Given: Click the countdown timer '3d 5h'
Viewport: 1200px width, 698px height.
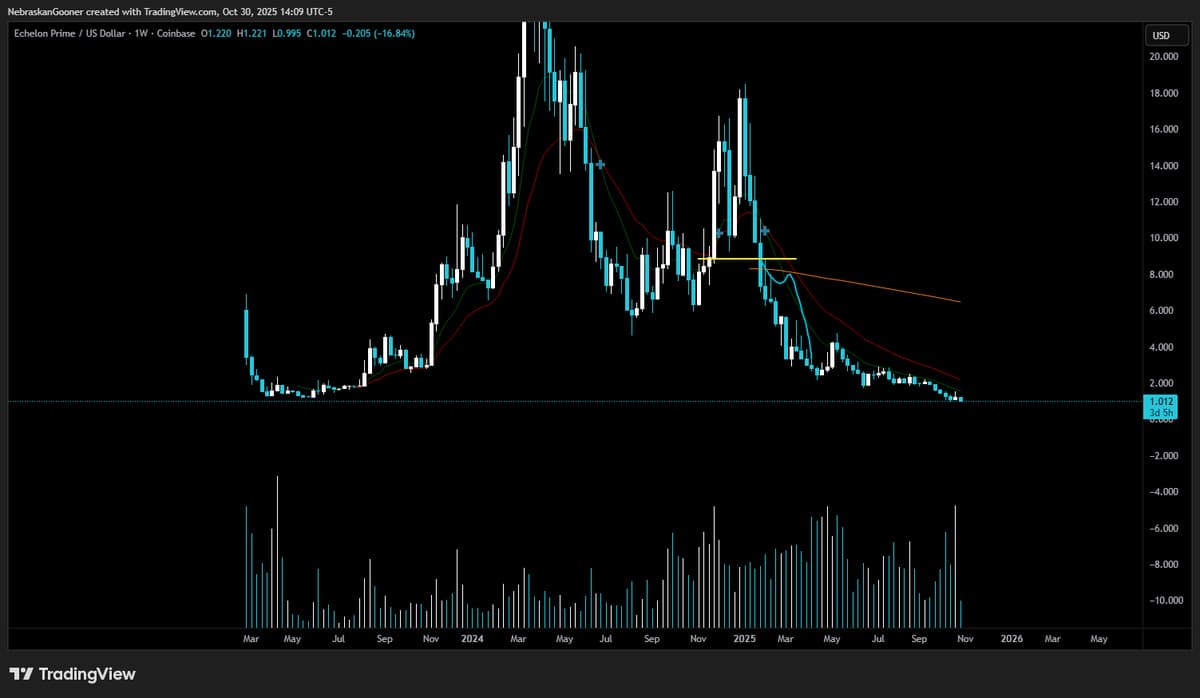Looking at the screenshot, I should pos(1160,411).
